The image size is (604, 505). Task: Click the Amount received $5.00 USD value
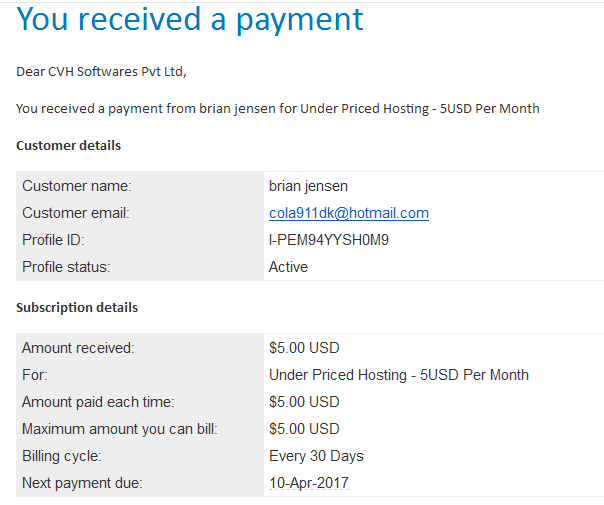304,348
